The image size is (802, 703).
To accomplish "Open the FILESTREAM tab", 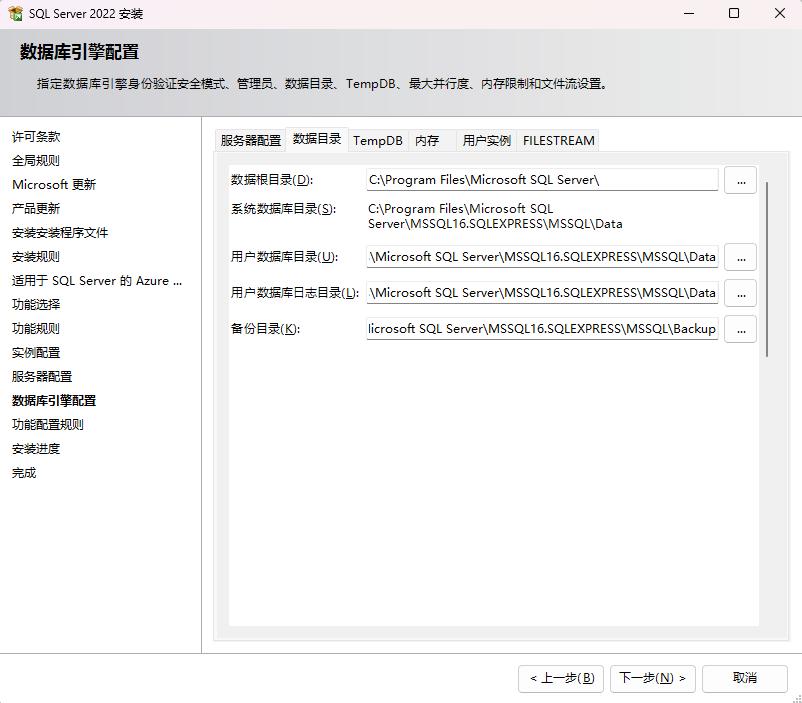I will point(558,141).
